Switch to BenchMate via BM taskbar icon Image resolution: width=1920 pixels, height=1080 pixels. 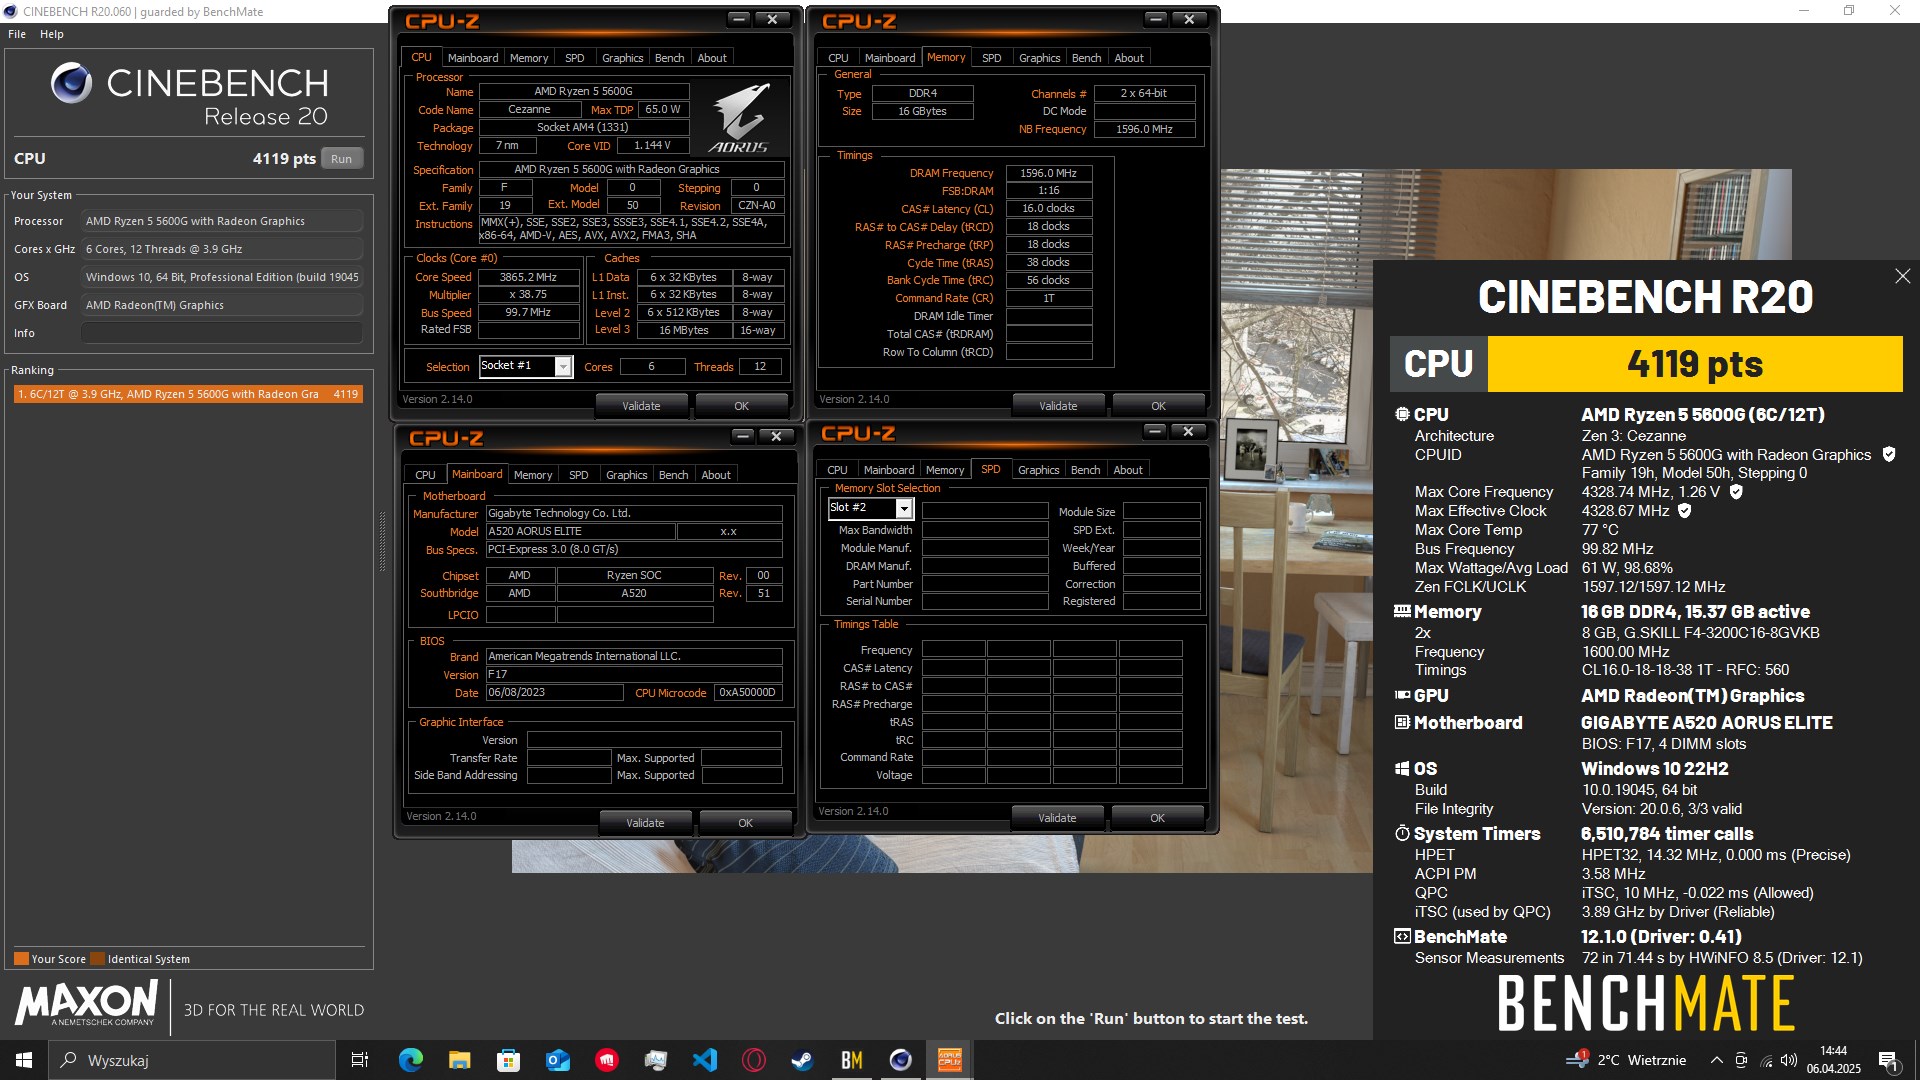[851, 1060]
